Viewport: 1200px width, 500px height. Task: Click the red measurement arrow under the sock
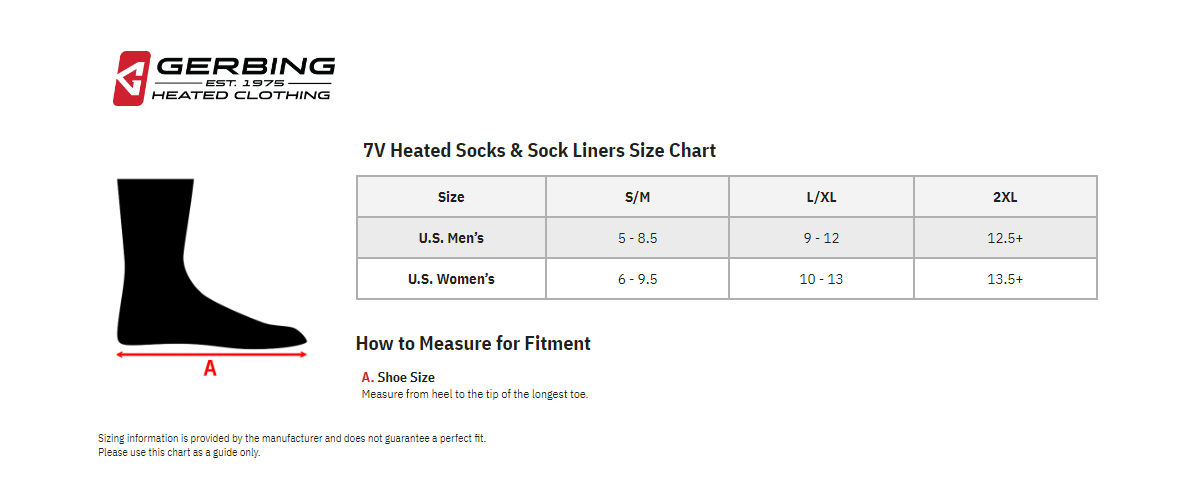[211, 353]
